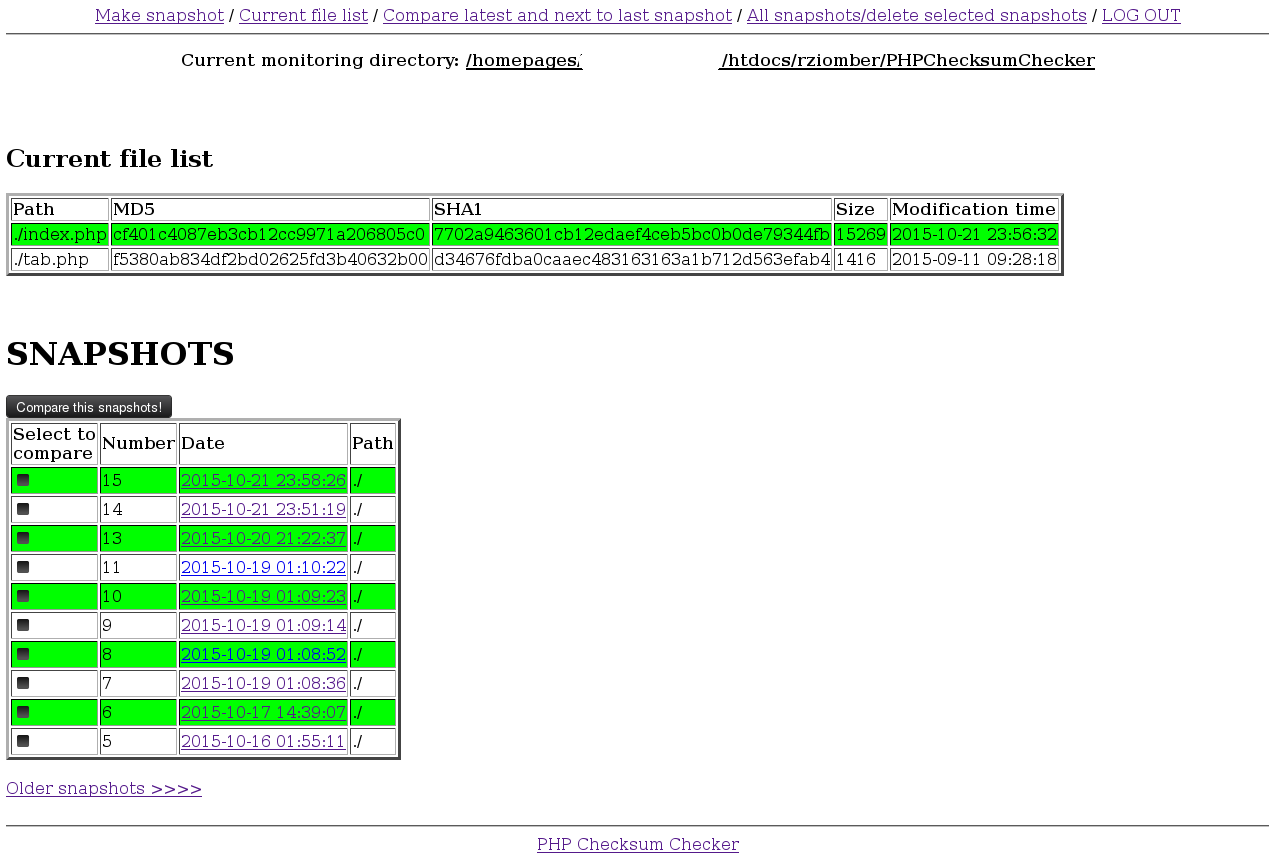Uncheck snapshot 15's compare checkbox
Image resolution: width=1269 pixels, height=862 pixels.
23,480
